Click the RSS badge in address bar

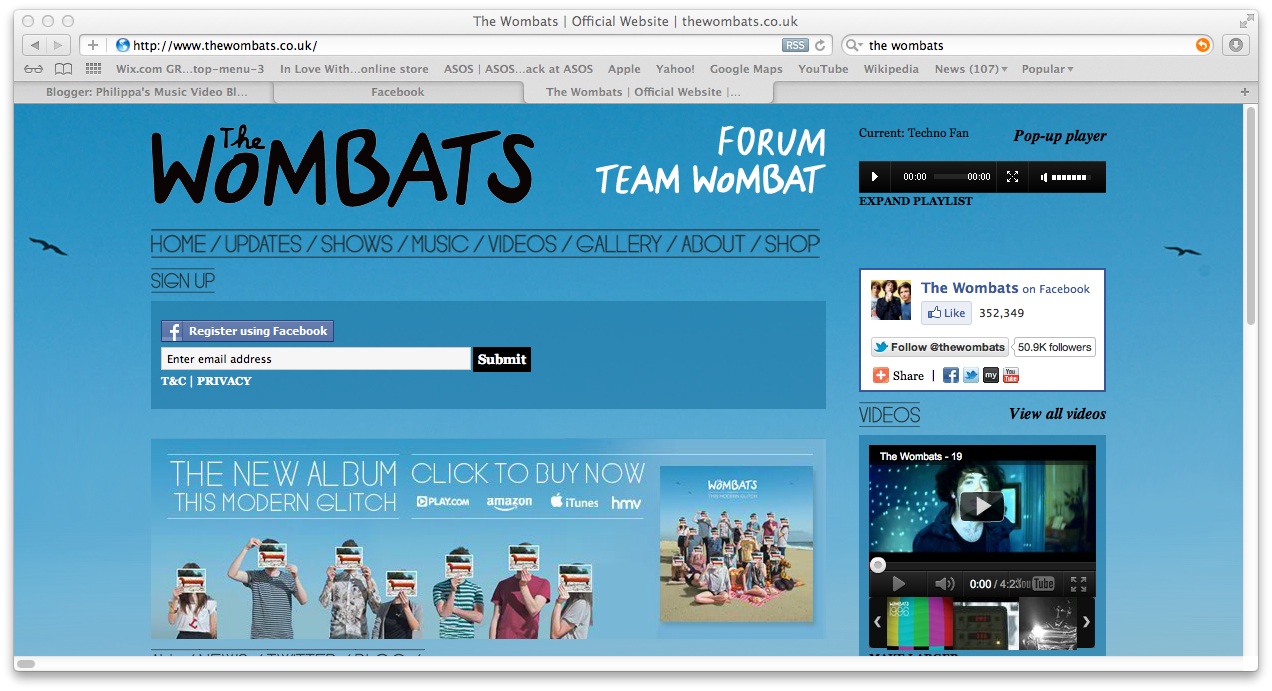point(795,45)
